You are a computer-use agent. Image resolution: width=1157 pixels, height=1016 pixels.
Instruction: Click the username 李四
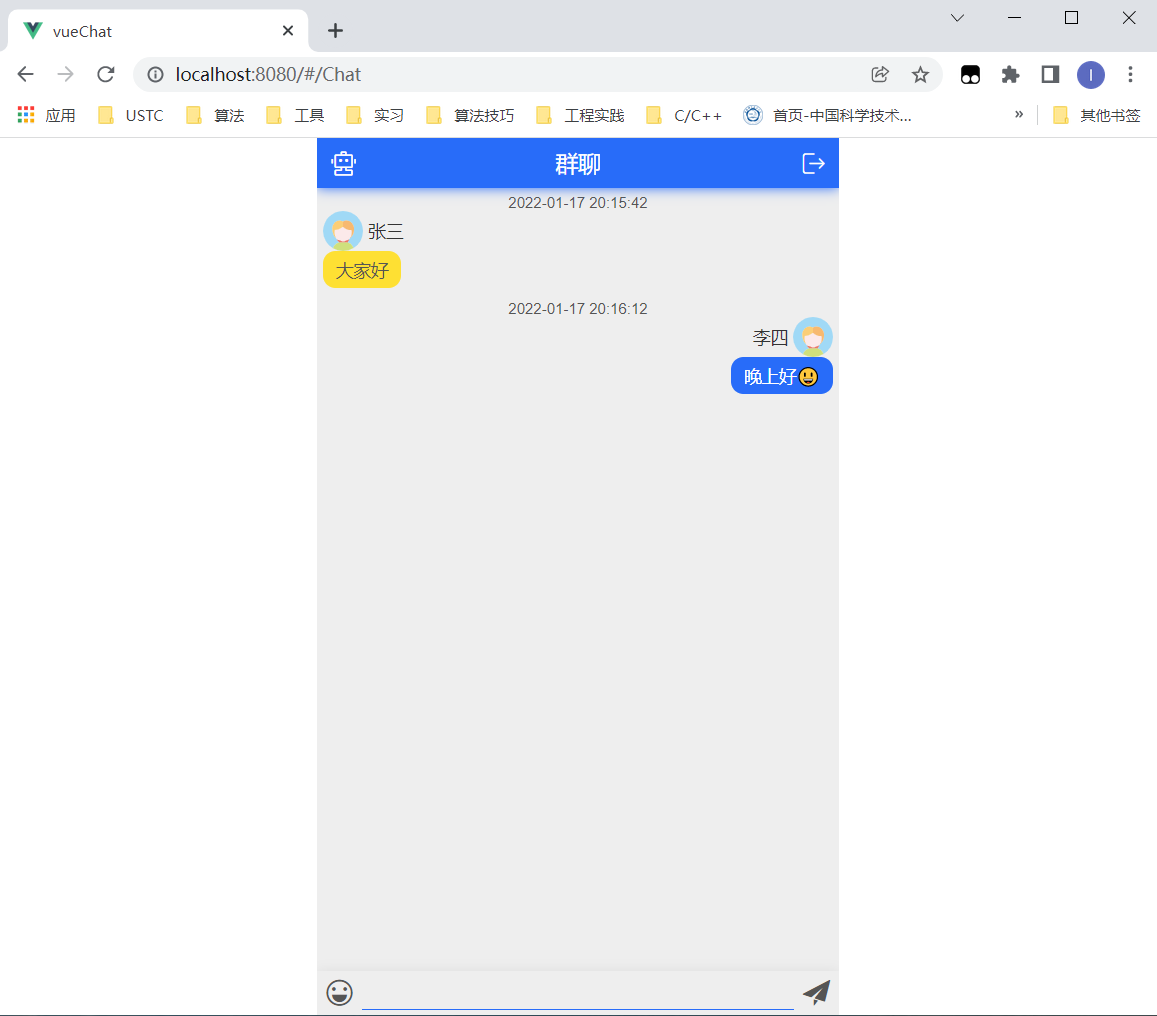[770, 338]
